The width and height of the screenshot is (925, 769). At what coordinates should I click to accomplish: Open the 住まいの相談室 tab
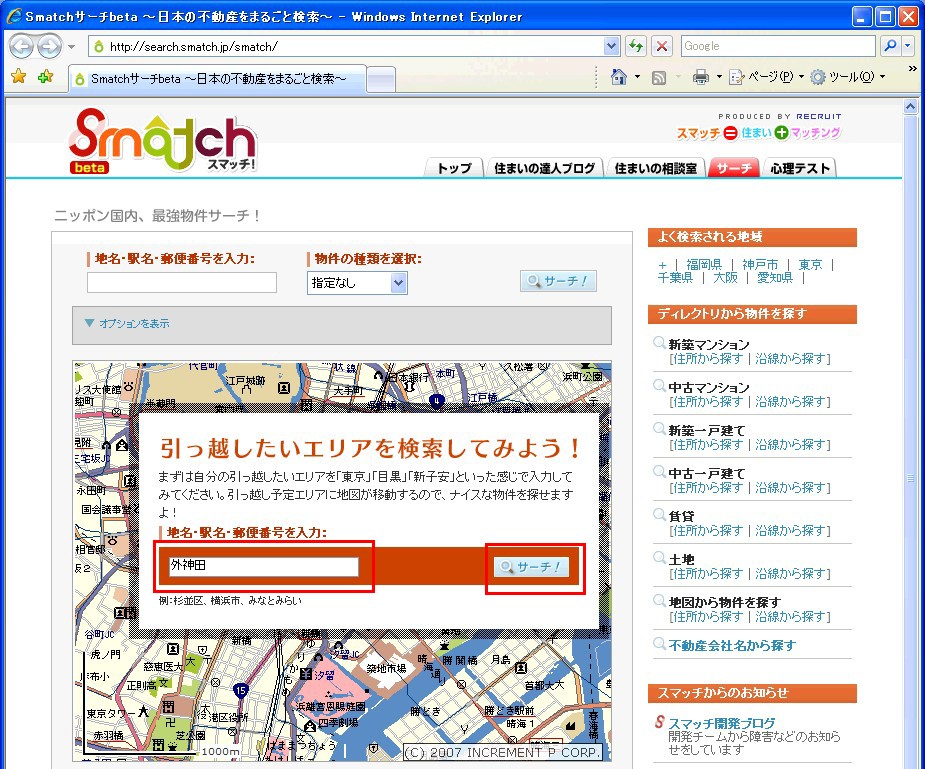pos(655,168)
